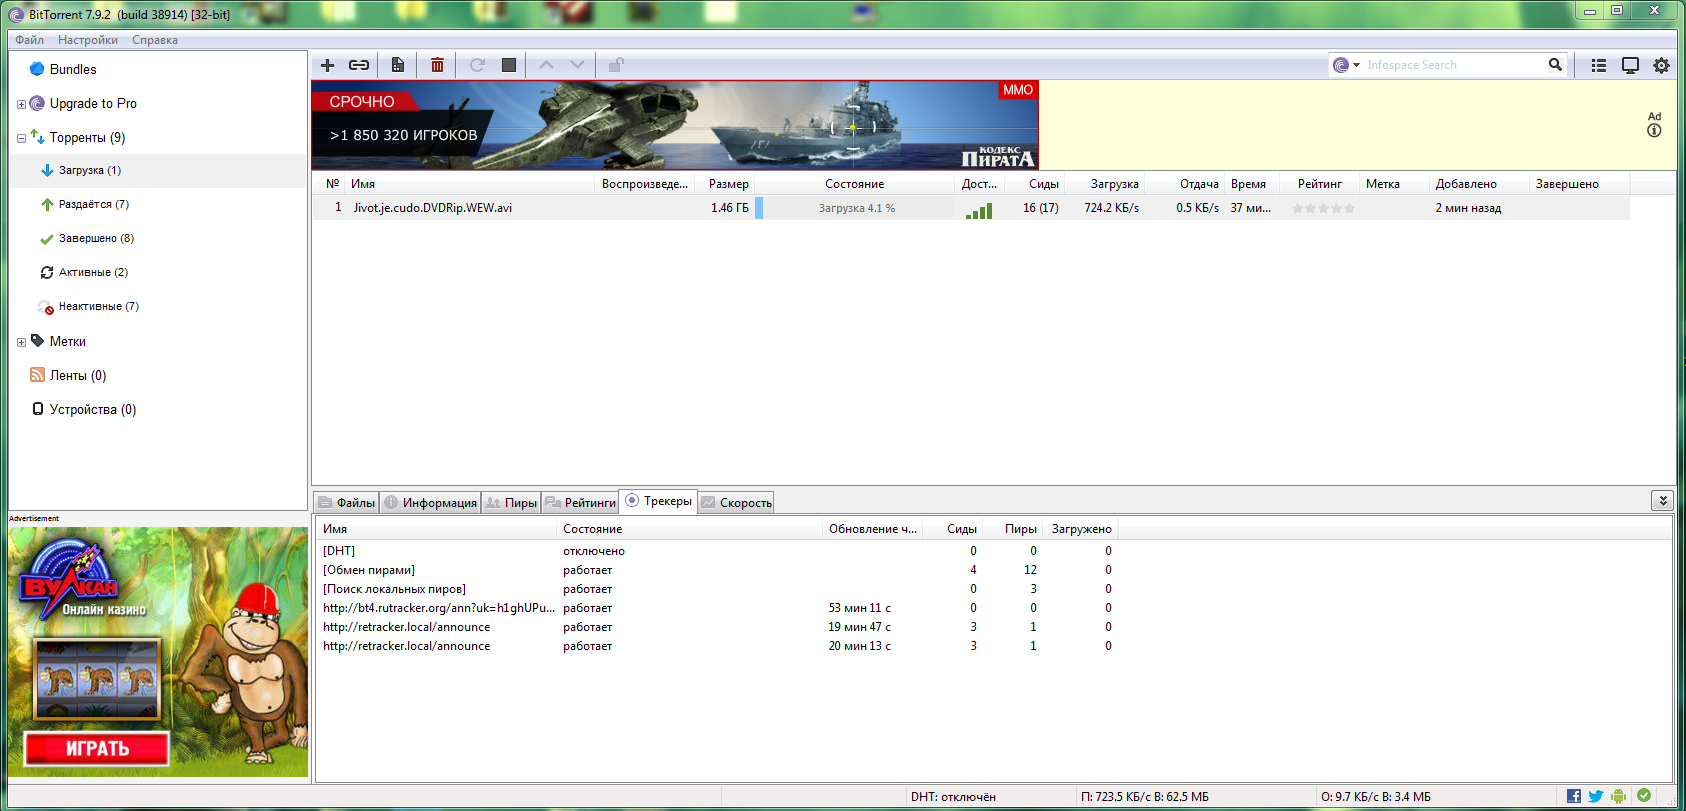
Task: Open the search provider dropdown arrow
Action: pyautogui.click(x=1357, y=65)
